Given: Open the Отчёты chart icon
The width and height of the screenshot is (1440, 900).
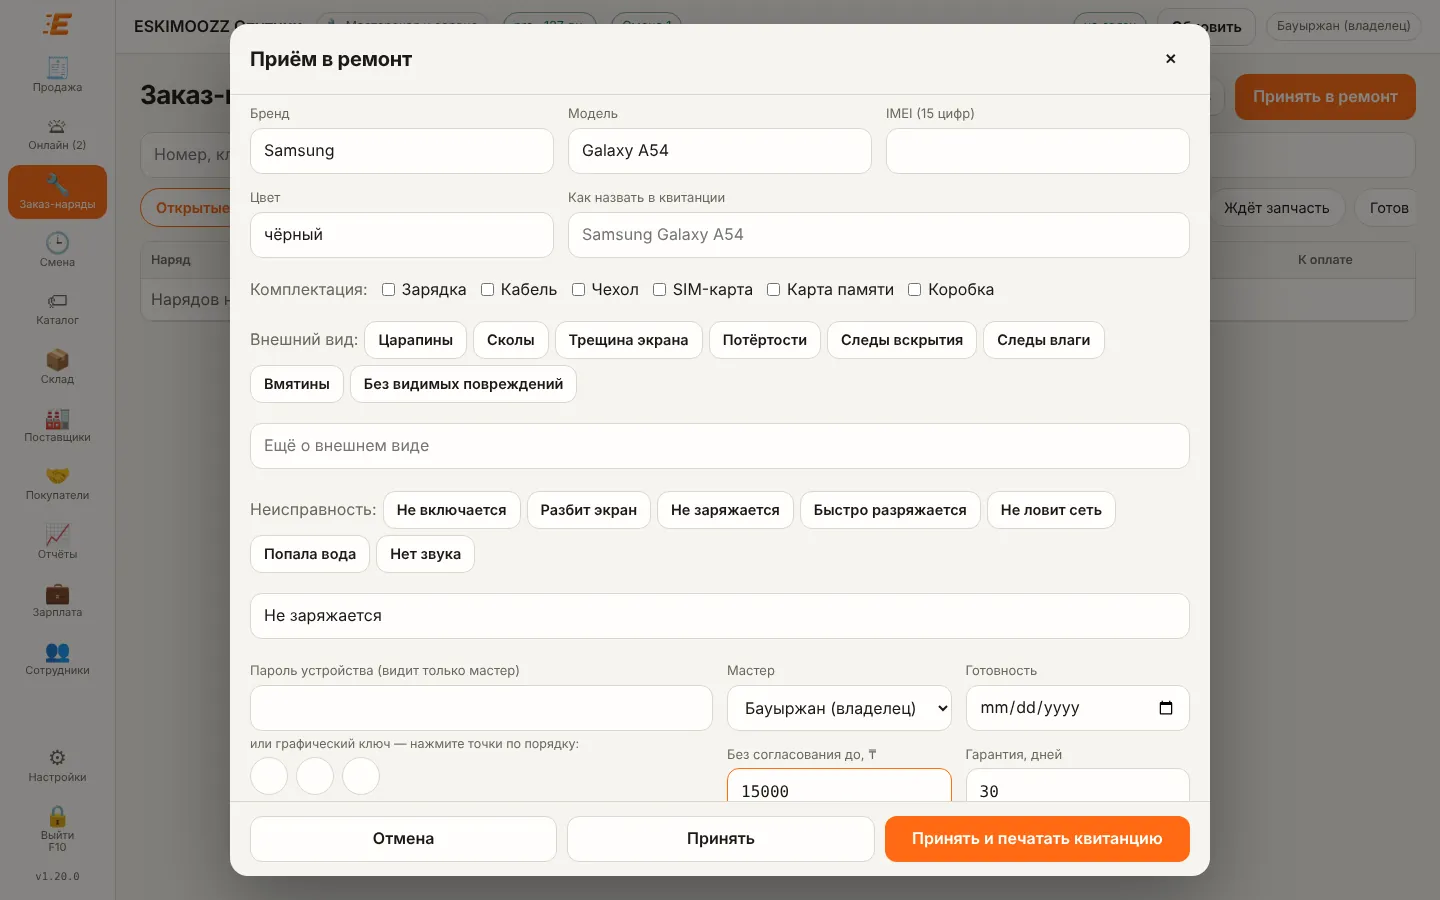Looking at the screenshot, I should pyautogui.click(x=57, y=542).
